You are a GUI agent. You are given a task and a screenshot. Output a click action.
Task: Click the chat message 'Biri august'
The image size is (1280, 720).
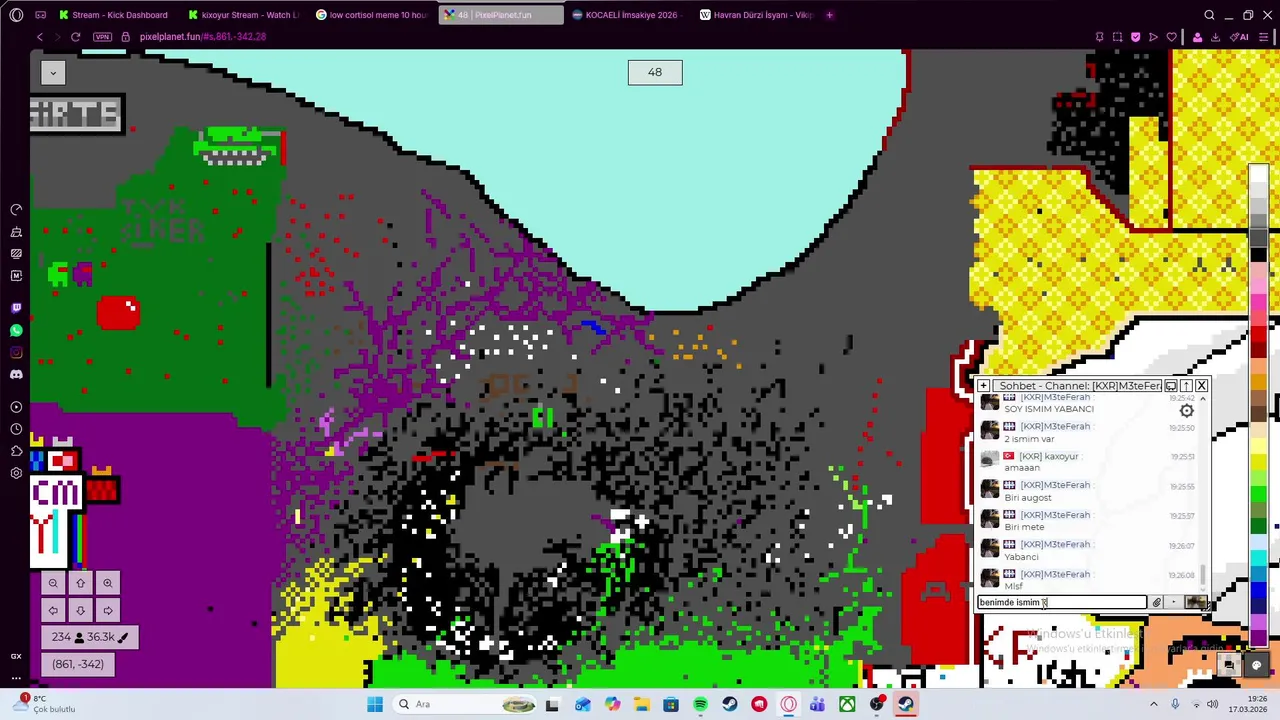click(x=1028, y=497)
